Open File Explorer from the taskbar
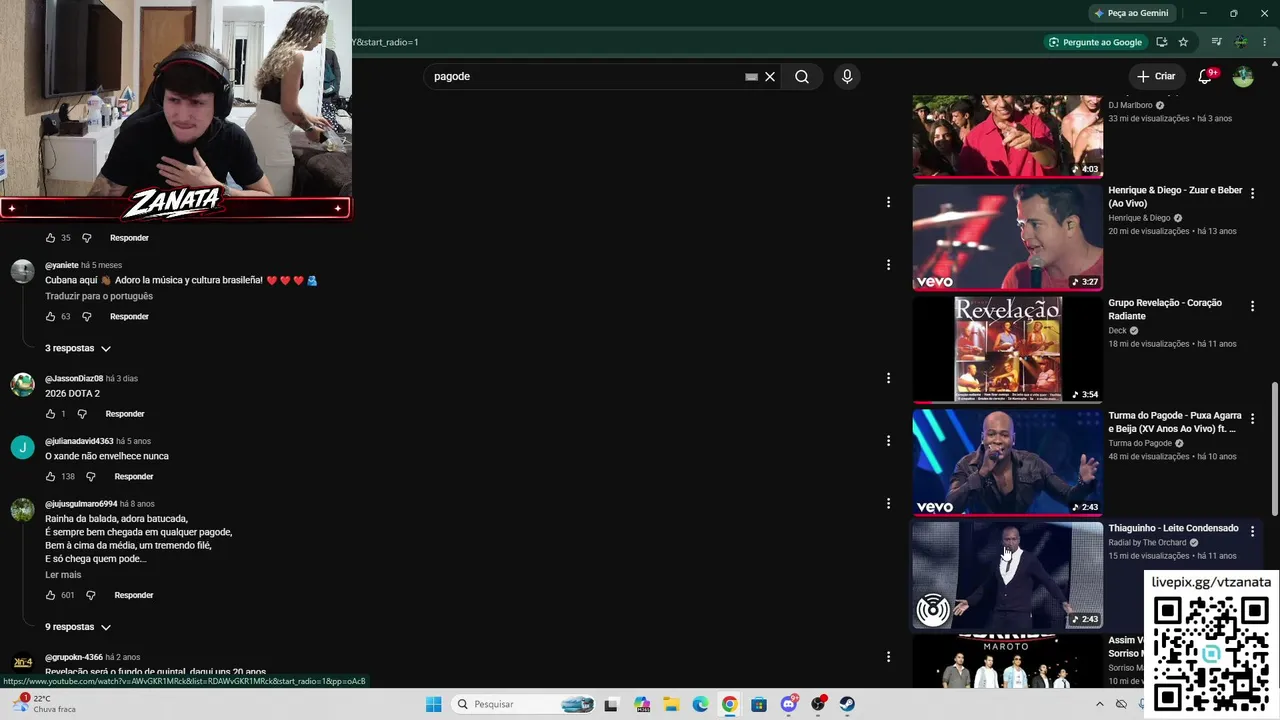1280x720 pixels. pyautogui.click(x=671, y=704)
